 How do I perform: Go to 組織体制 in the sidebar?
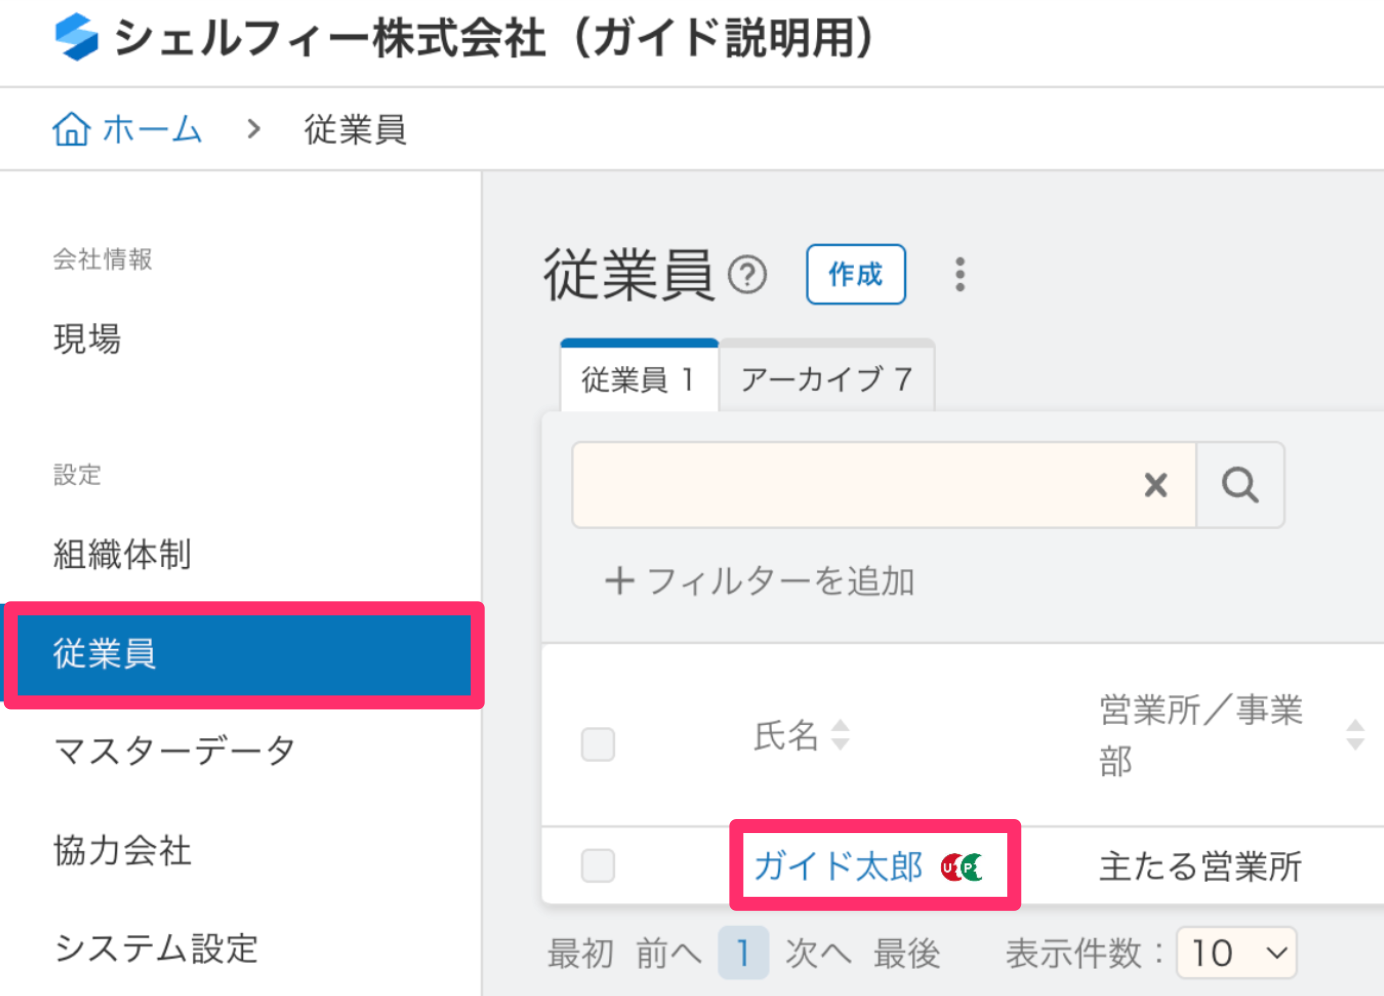pyautogui.click(x=122, y=554)
